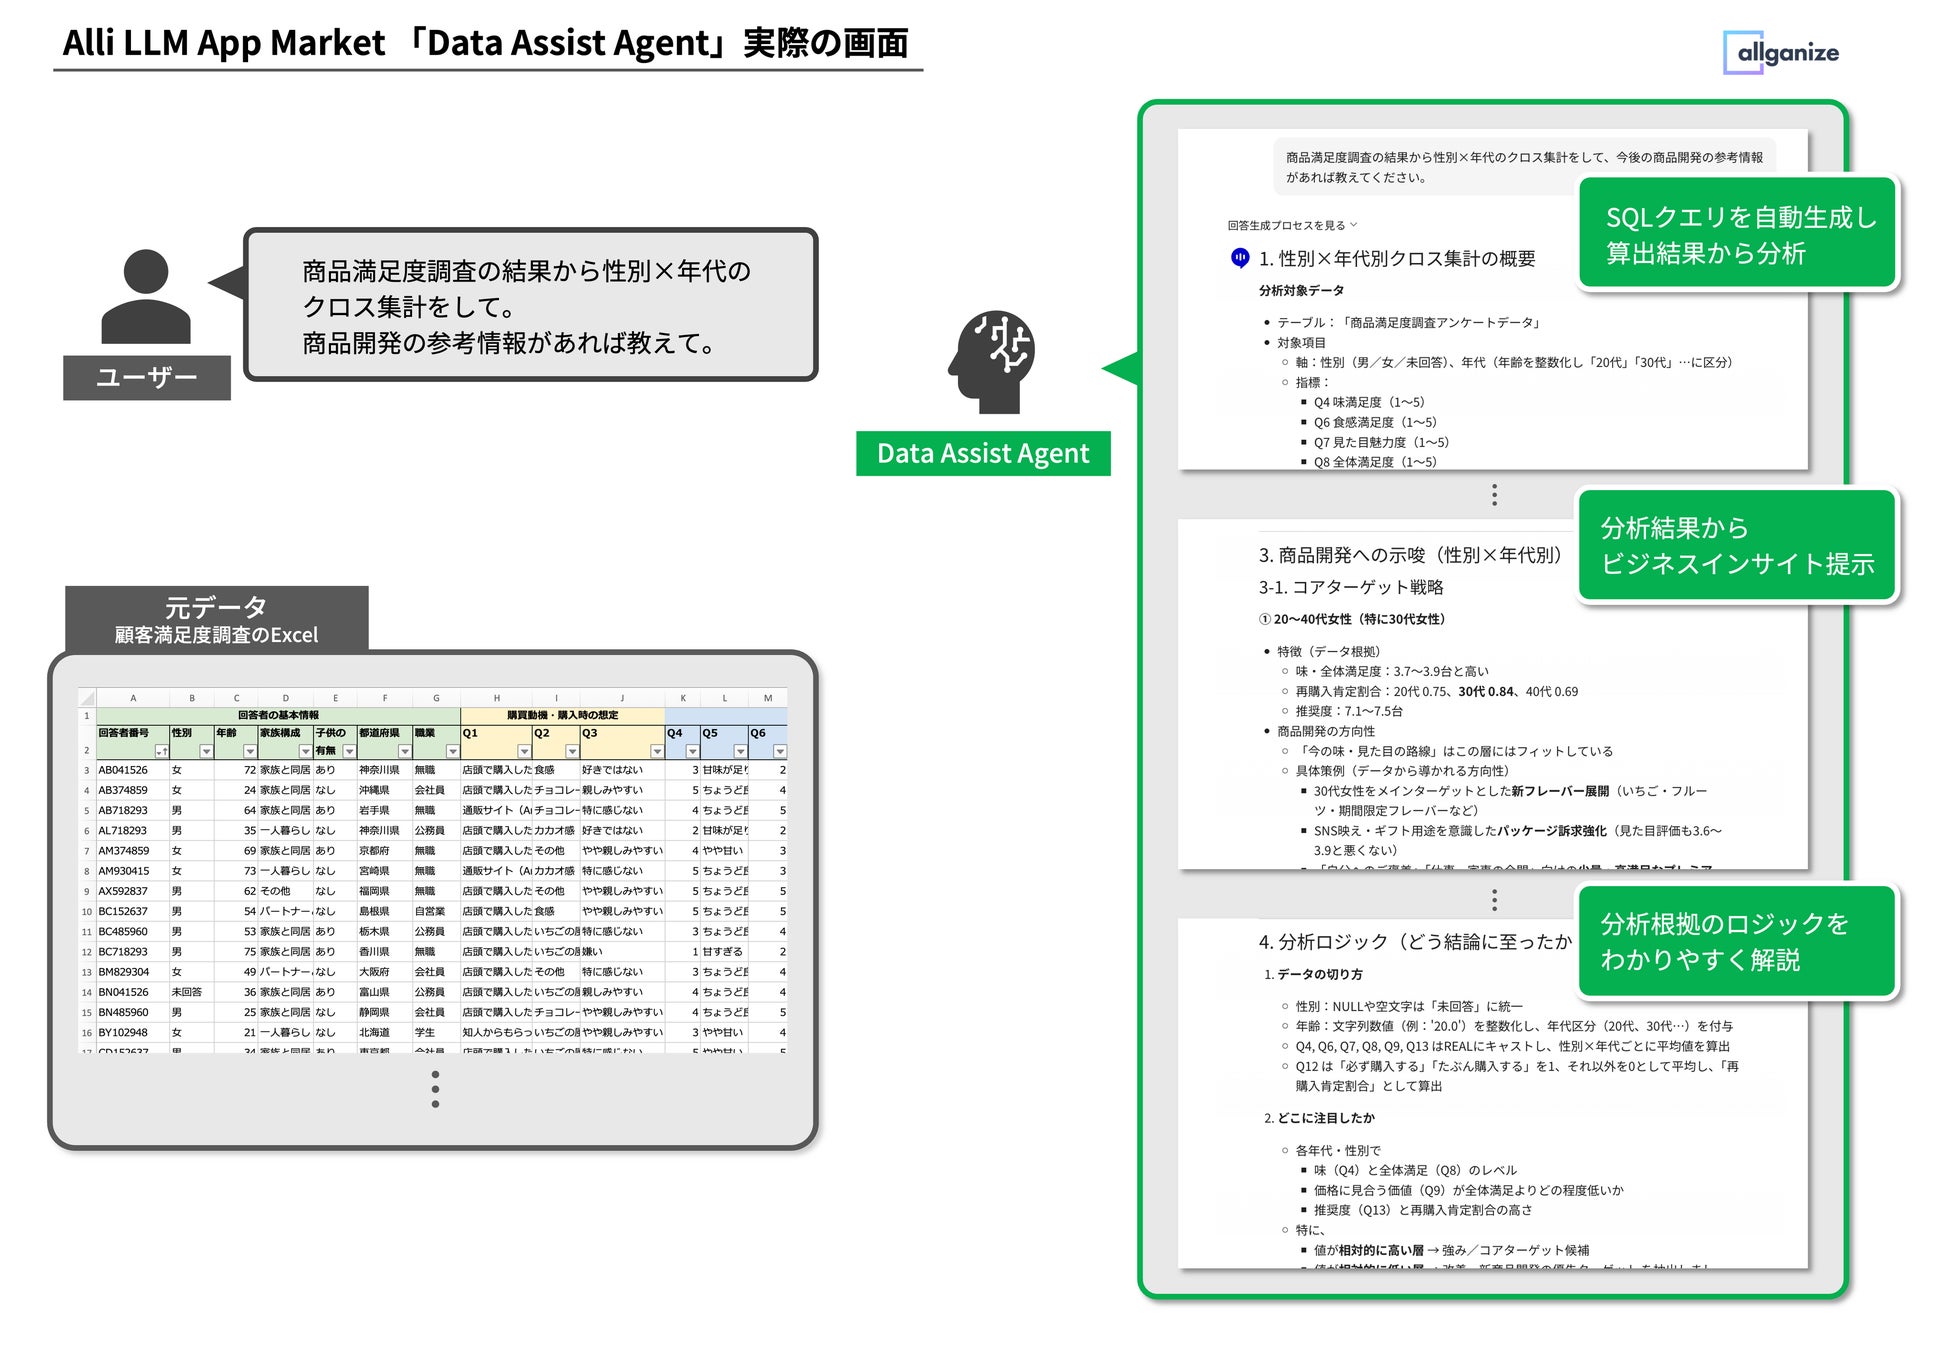
Task: Click the ユーザー label
Action: tap(147, 378)
